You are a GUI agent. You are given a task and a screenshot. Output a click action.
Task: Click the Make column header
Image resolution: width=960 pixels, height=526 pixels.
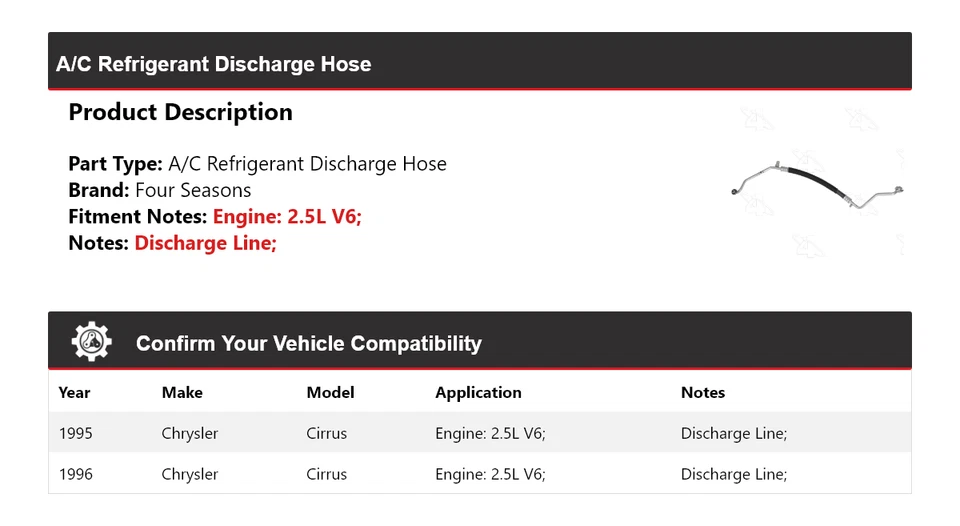(182, 393)
